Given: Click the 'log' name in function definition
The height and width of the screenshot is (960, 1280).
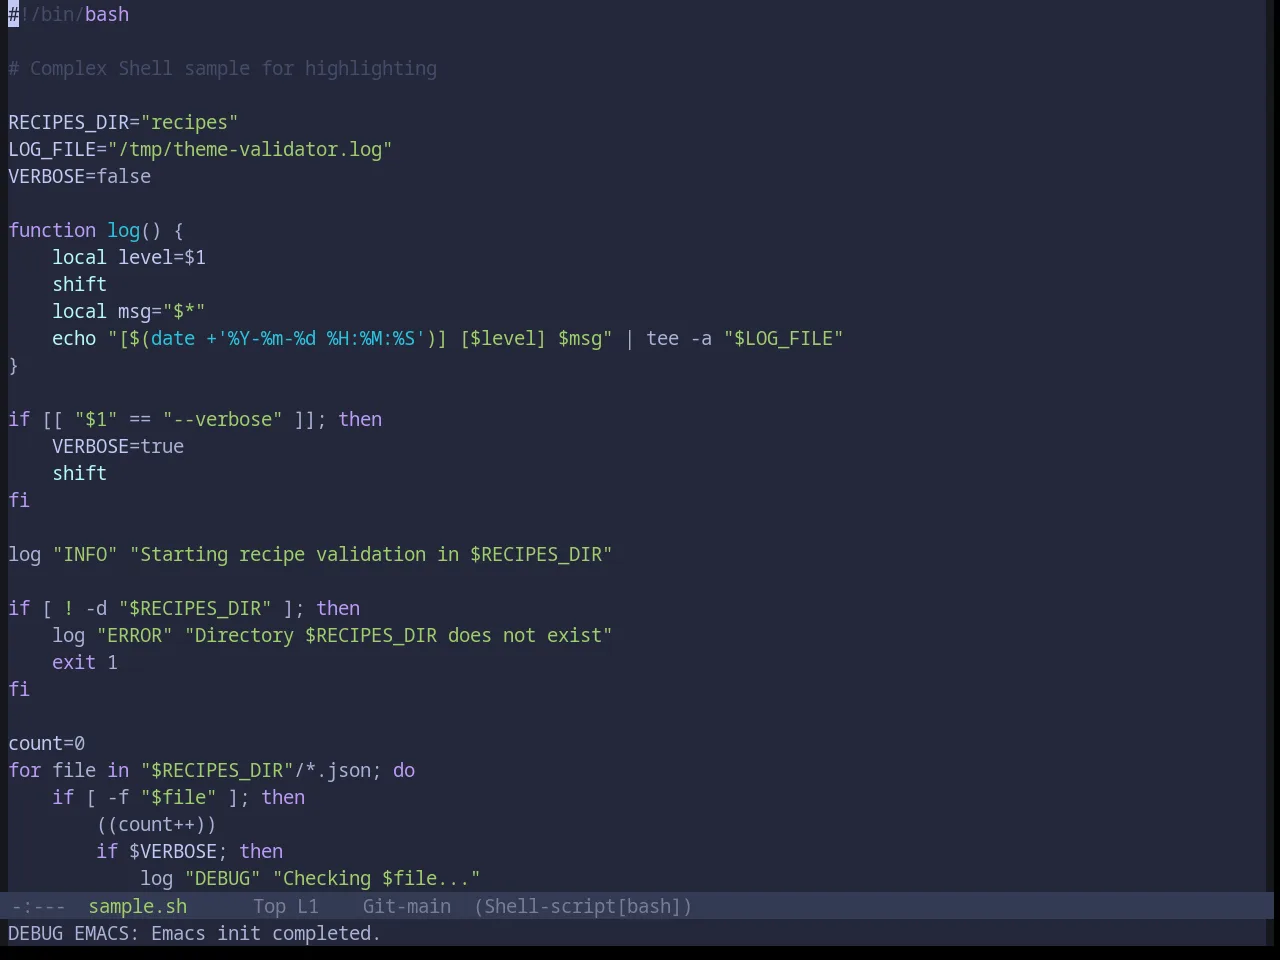Looking at the screenshot, I should click(124, 230).
